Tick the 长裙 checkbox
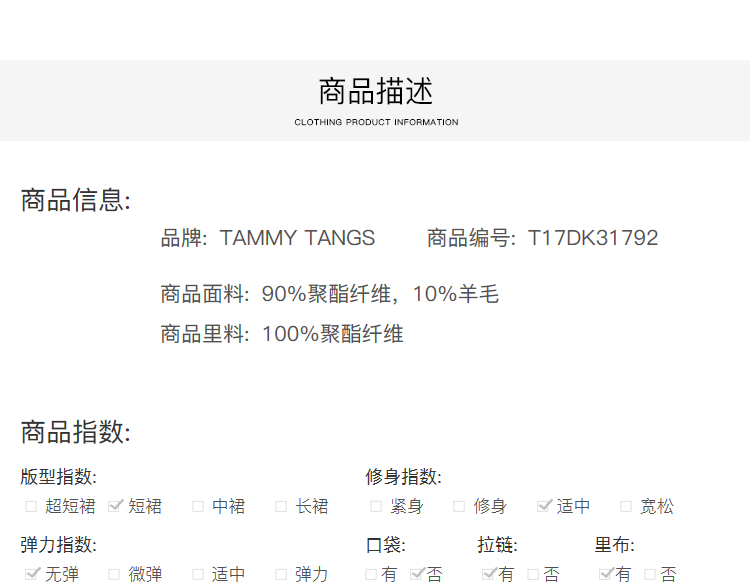The width and height of the screenshot is (750, 586). tap(282, 507)
